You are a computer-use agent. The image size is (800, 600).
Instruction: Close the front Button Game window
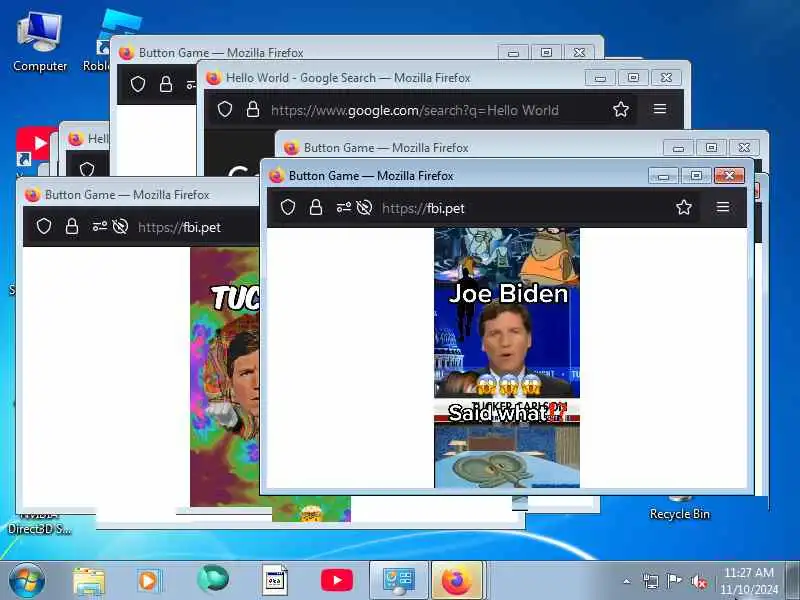[729, 176]
